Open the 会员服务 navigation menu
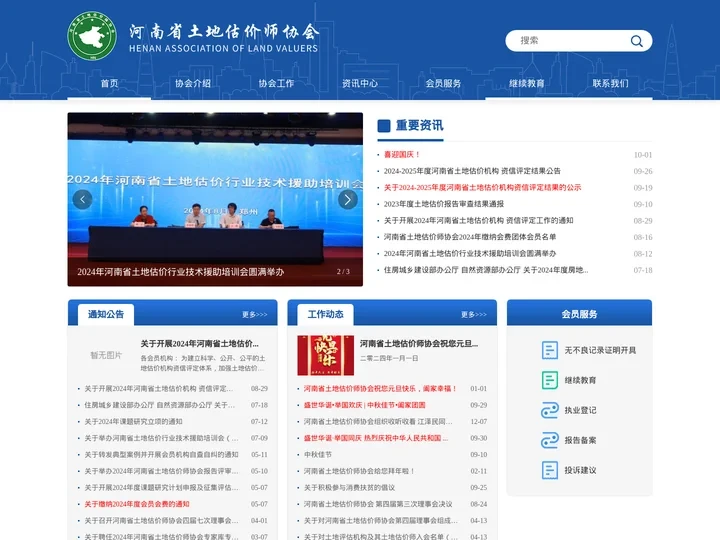 click(x=444, y=83)
